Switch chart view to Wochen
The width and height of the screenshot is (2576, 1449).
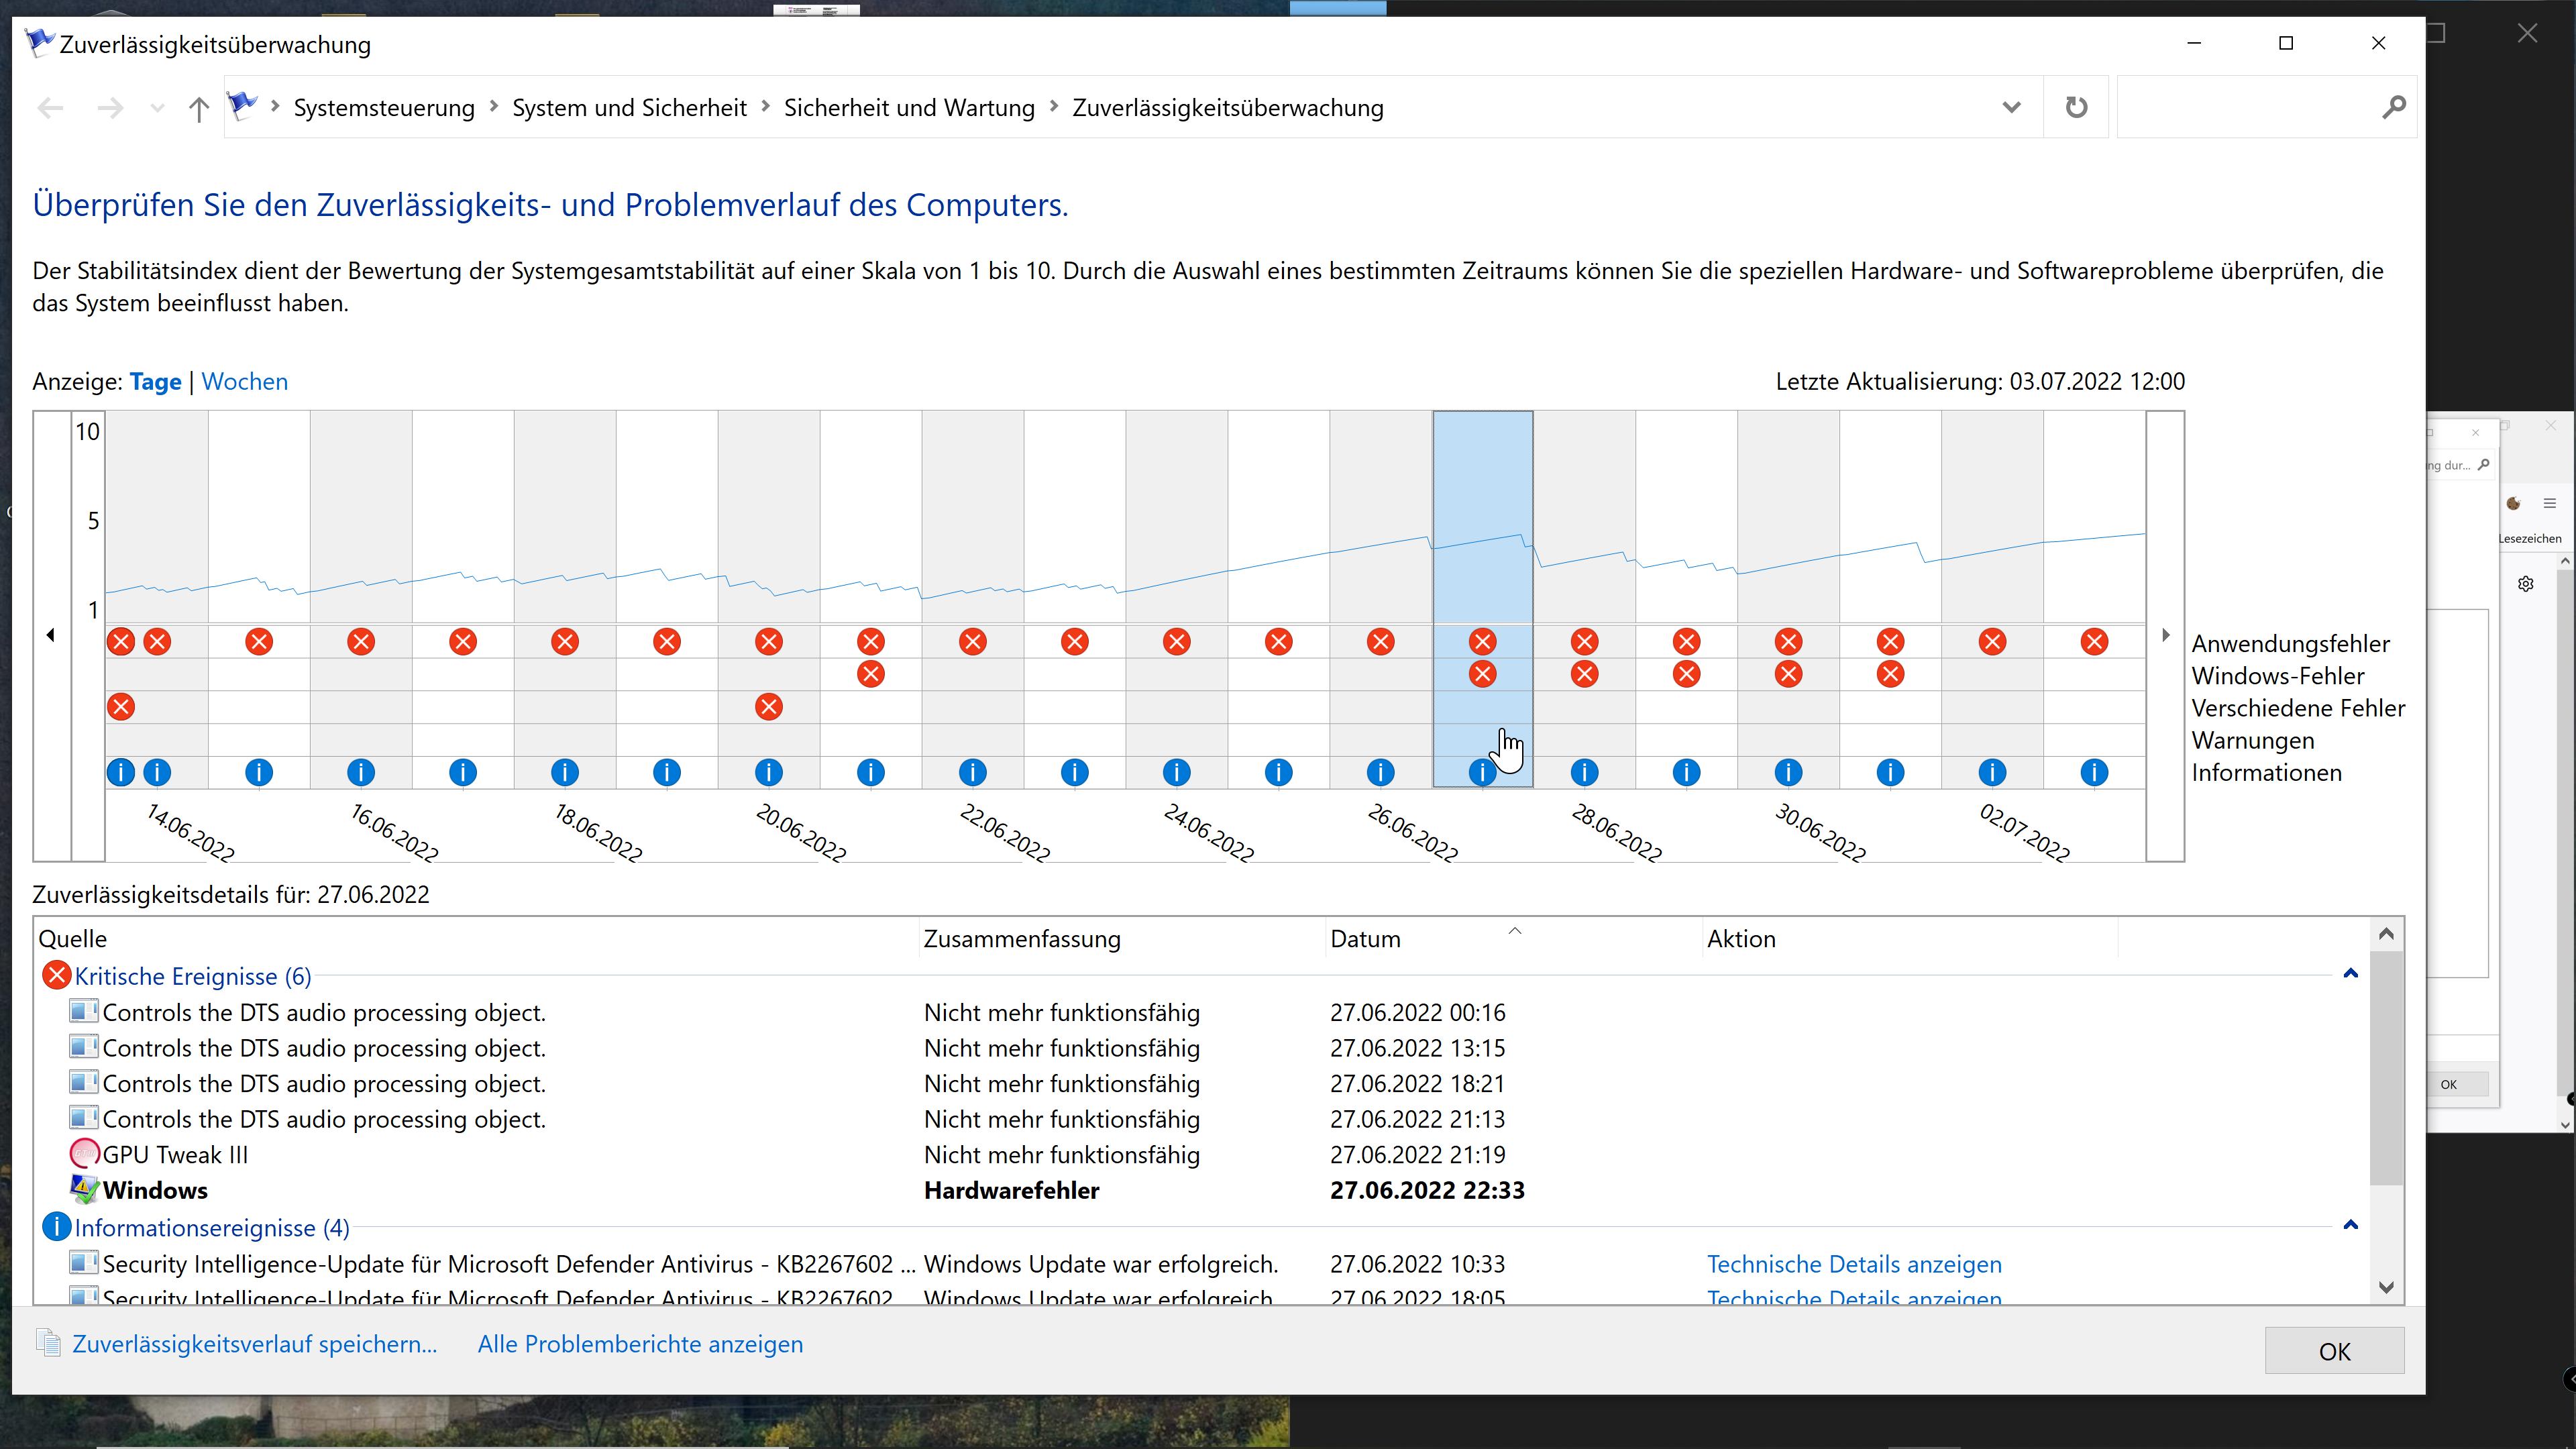click(x=244, y=381)
